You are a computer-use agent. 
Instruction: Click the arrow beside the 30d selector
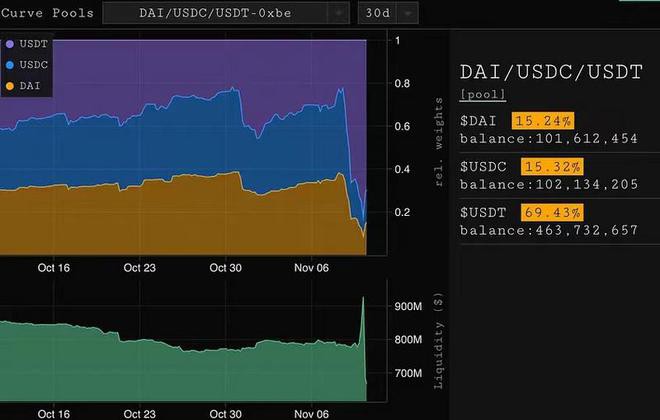tap(409, 13)
